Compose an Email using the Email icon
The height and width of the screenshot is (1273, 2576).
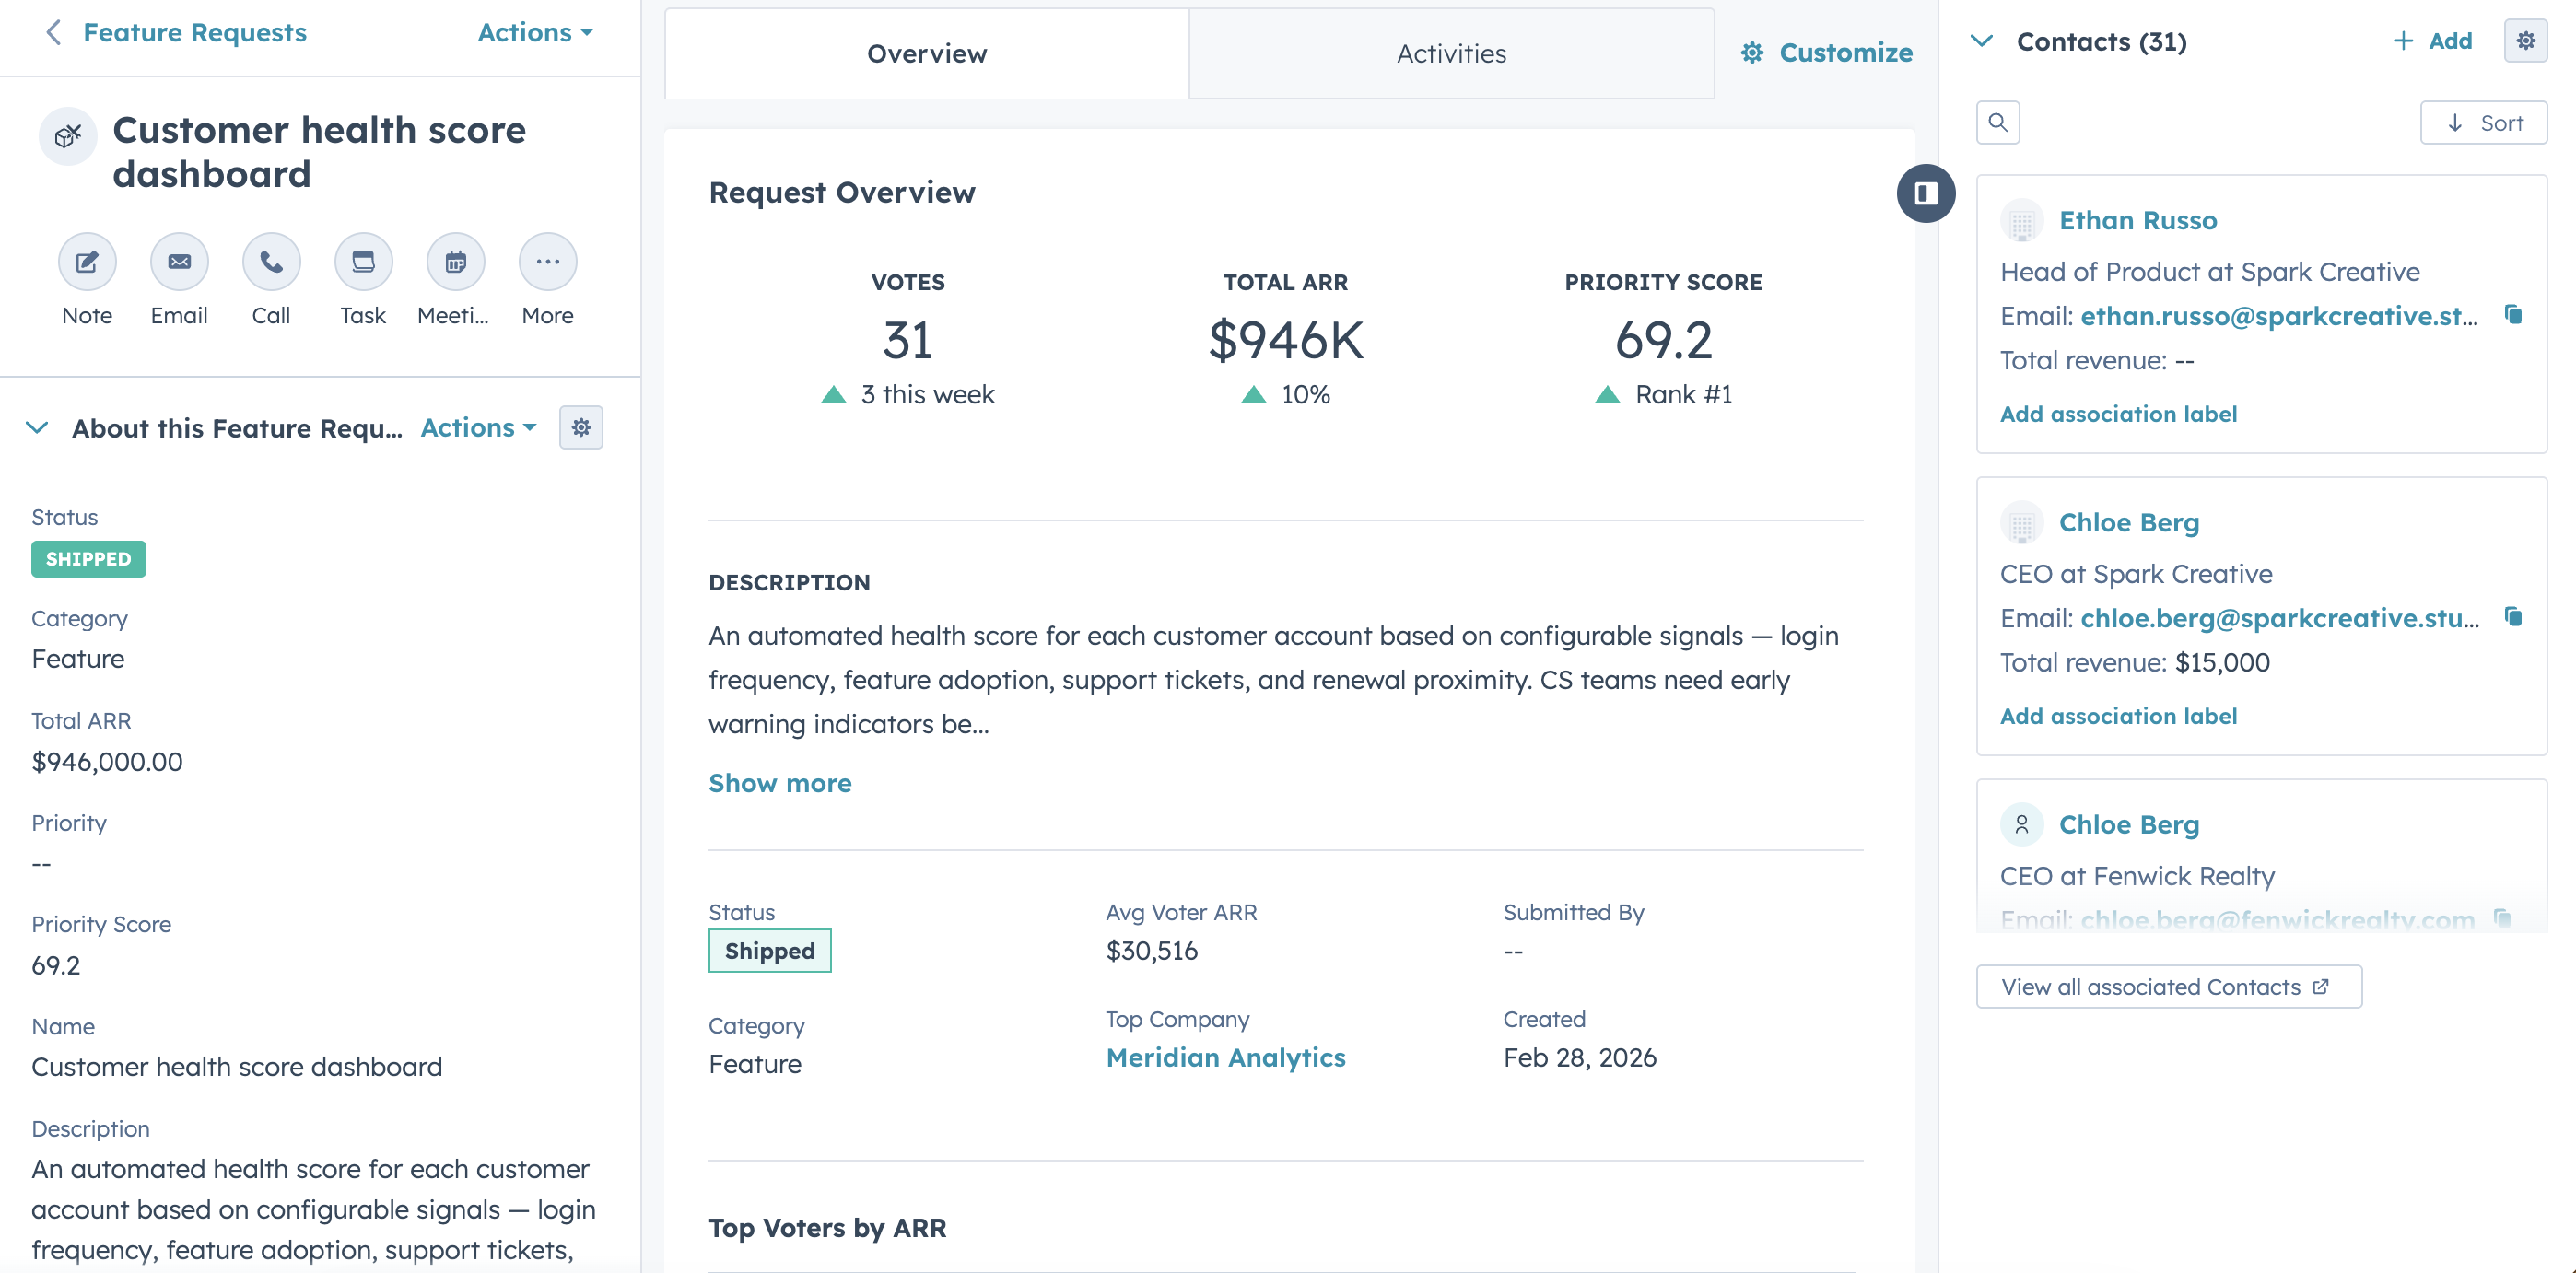pyautogui.click(x=178, y=261)
